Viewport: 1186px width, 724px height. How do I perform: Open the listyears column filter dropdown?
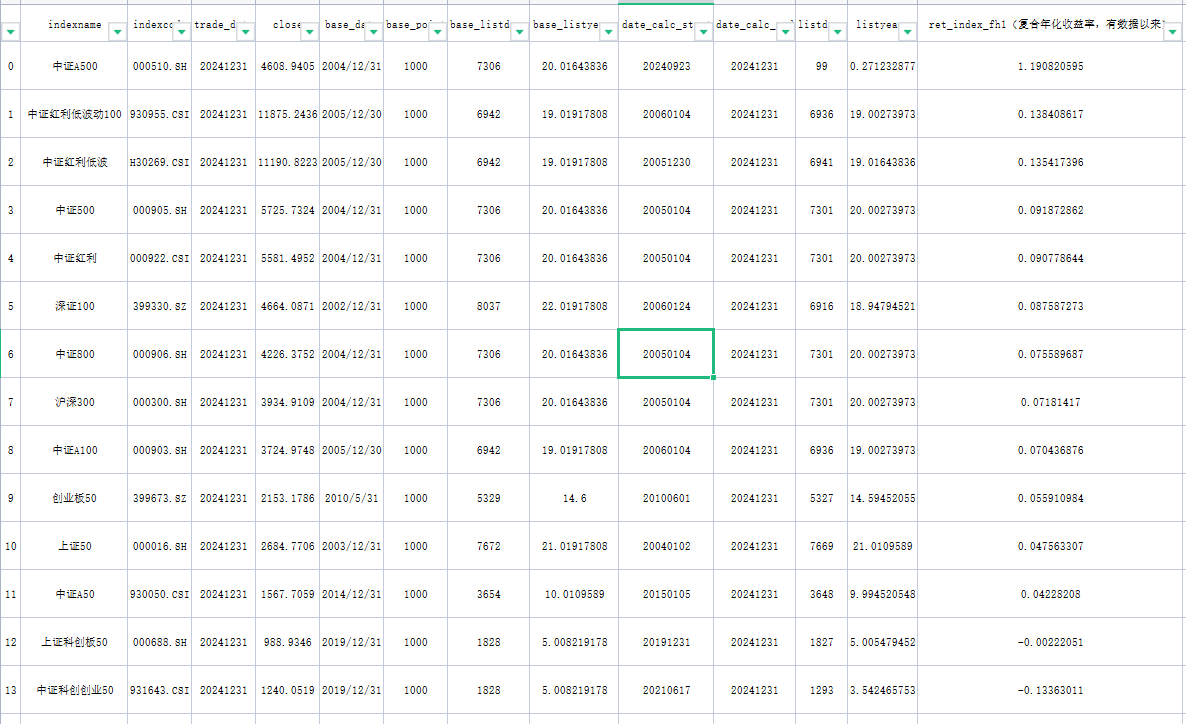coord(906,33)
